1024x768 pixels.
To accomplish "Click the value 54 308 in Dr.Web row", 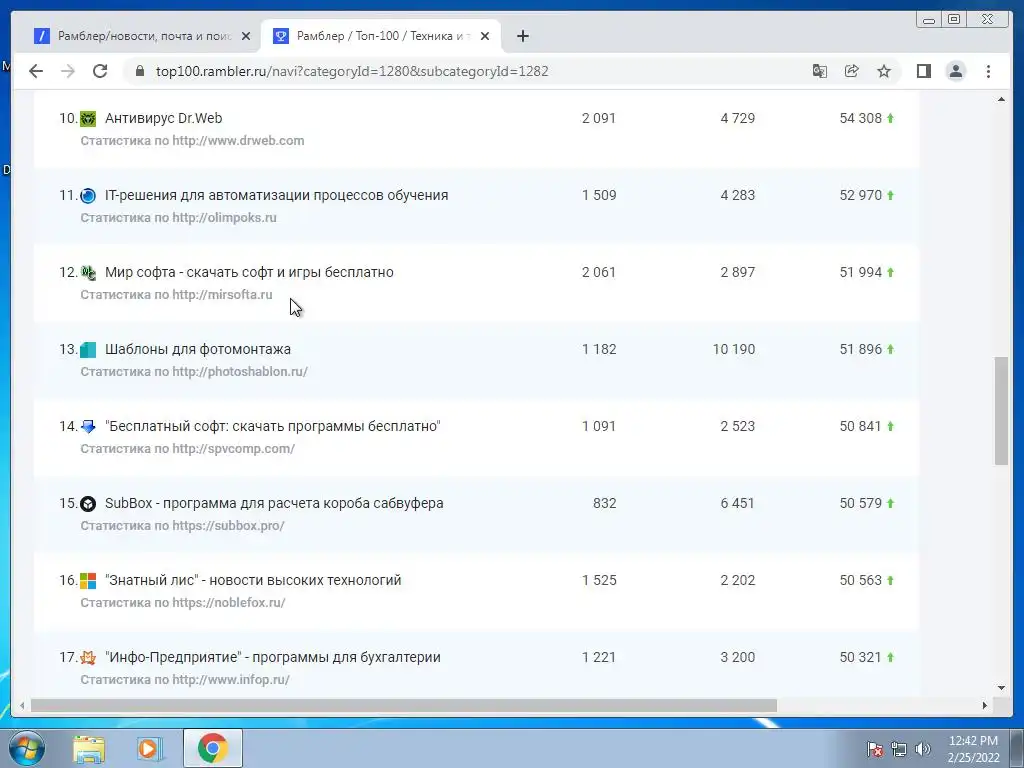I will (x=860, y=118).
